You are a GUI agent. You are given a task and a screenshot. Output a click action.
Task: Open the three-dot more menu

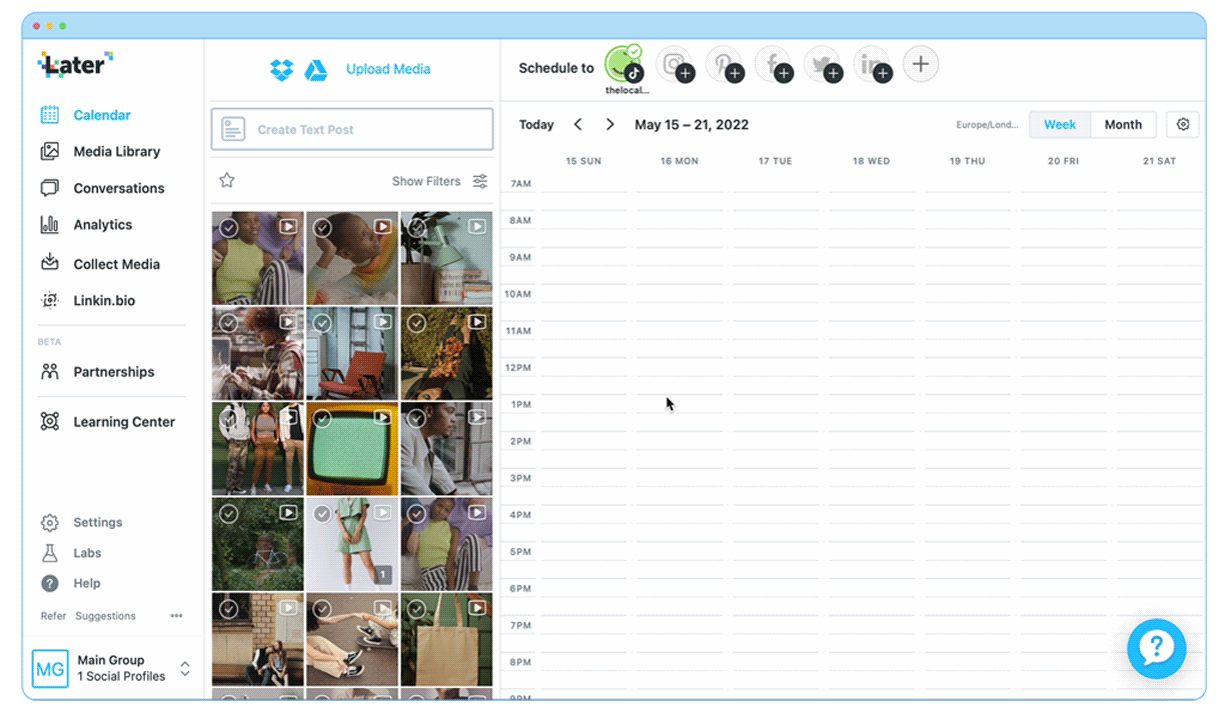pos(176,616)
